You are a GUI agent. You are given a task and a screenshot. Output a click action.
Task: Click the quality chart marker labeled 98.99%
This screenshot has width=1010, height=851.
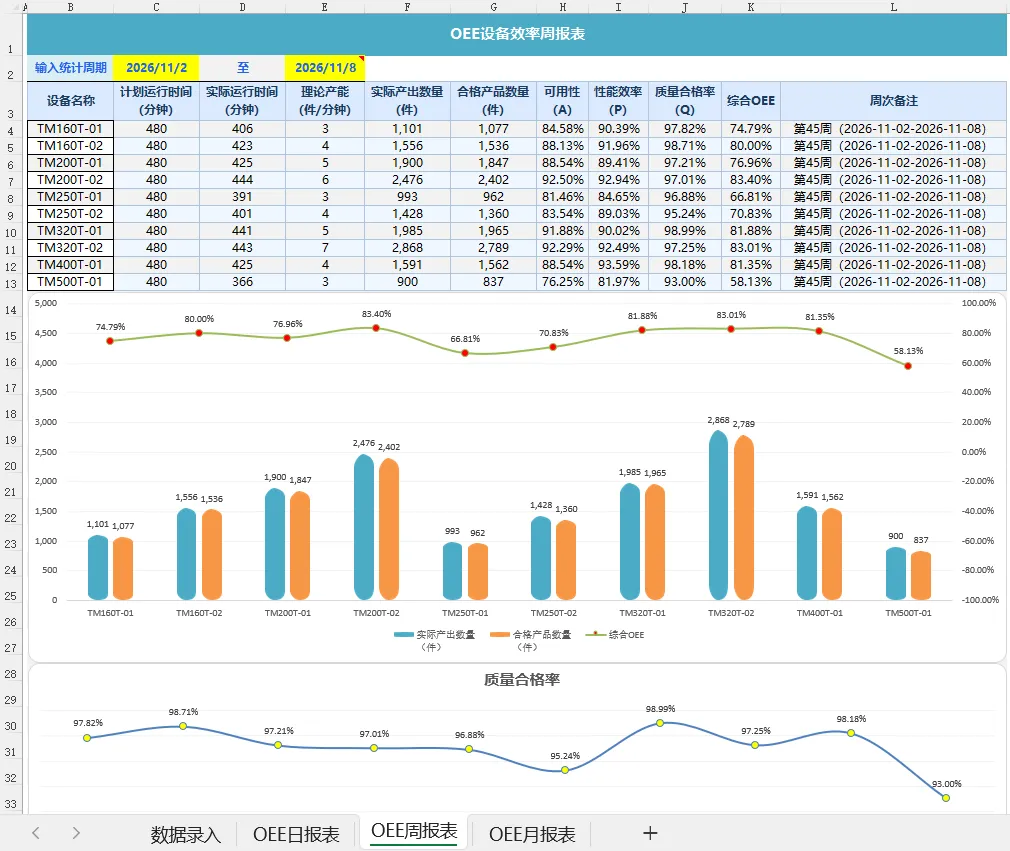[x=660, y=723]
